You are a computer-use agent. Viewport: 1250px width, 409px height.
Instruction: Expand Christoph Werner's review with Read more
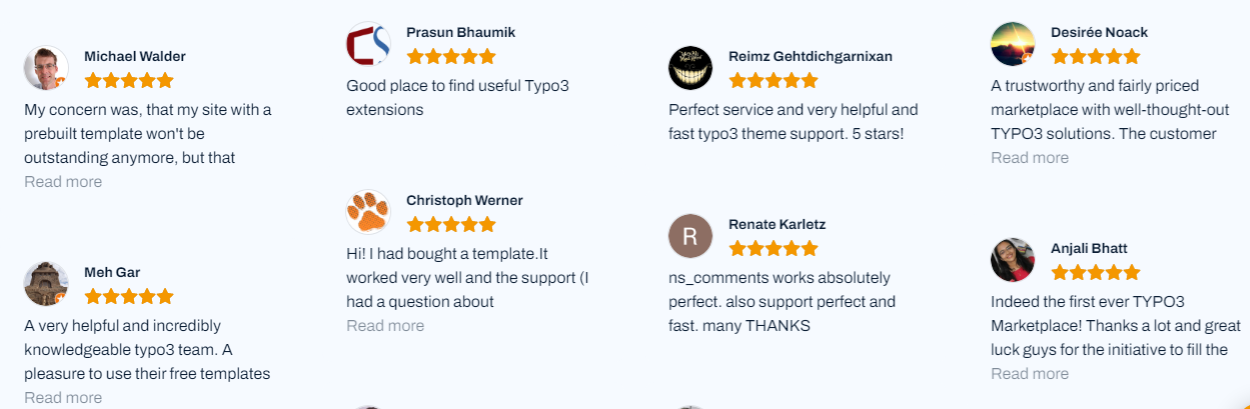pos(385,326)
